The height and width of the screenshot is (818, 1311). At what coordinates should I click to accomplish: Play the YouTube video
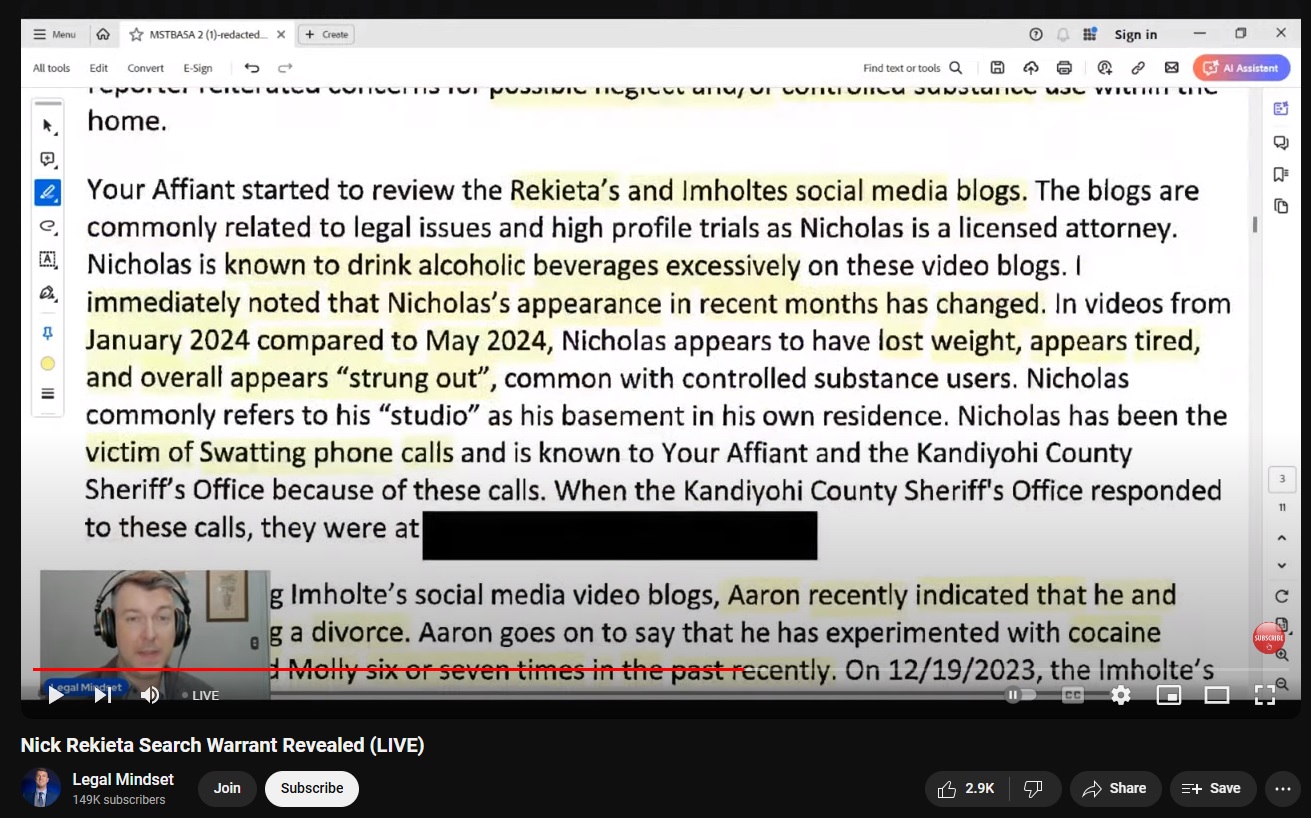[56, 695]
